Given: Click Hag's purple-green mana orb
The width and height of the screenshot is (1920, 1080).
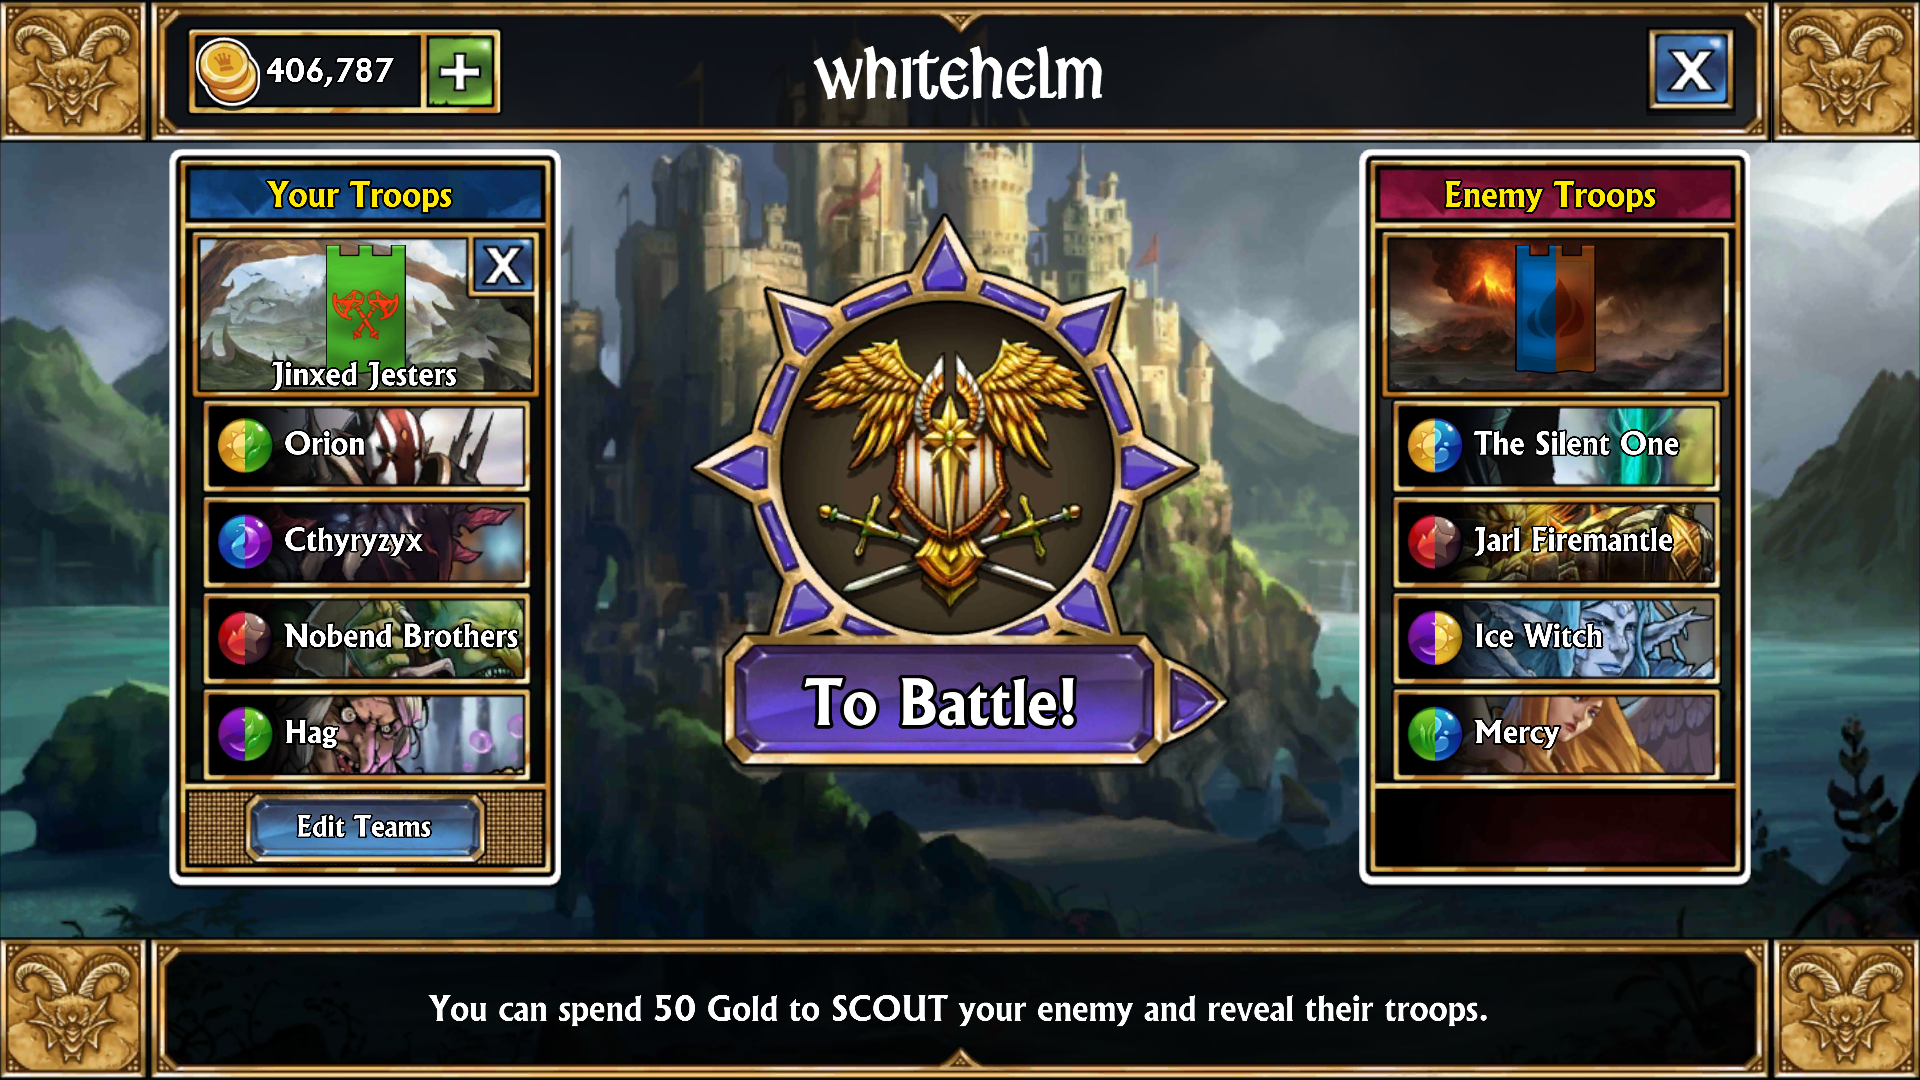Looking at the screenshot, I should click(245, 733).
